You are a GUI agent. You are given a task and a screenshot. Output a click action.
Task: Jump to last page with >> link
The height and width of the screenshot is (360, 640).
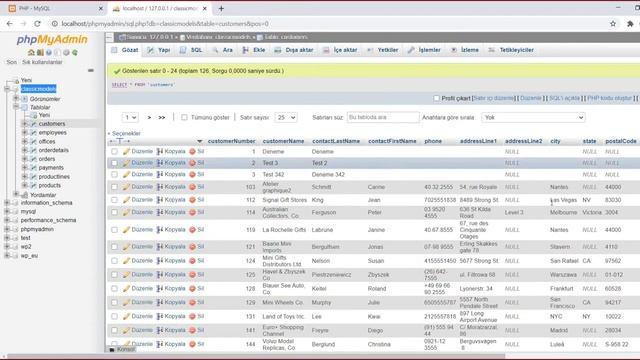tap(162, 118)
